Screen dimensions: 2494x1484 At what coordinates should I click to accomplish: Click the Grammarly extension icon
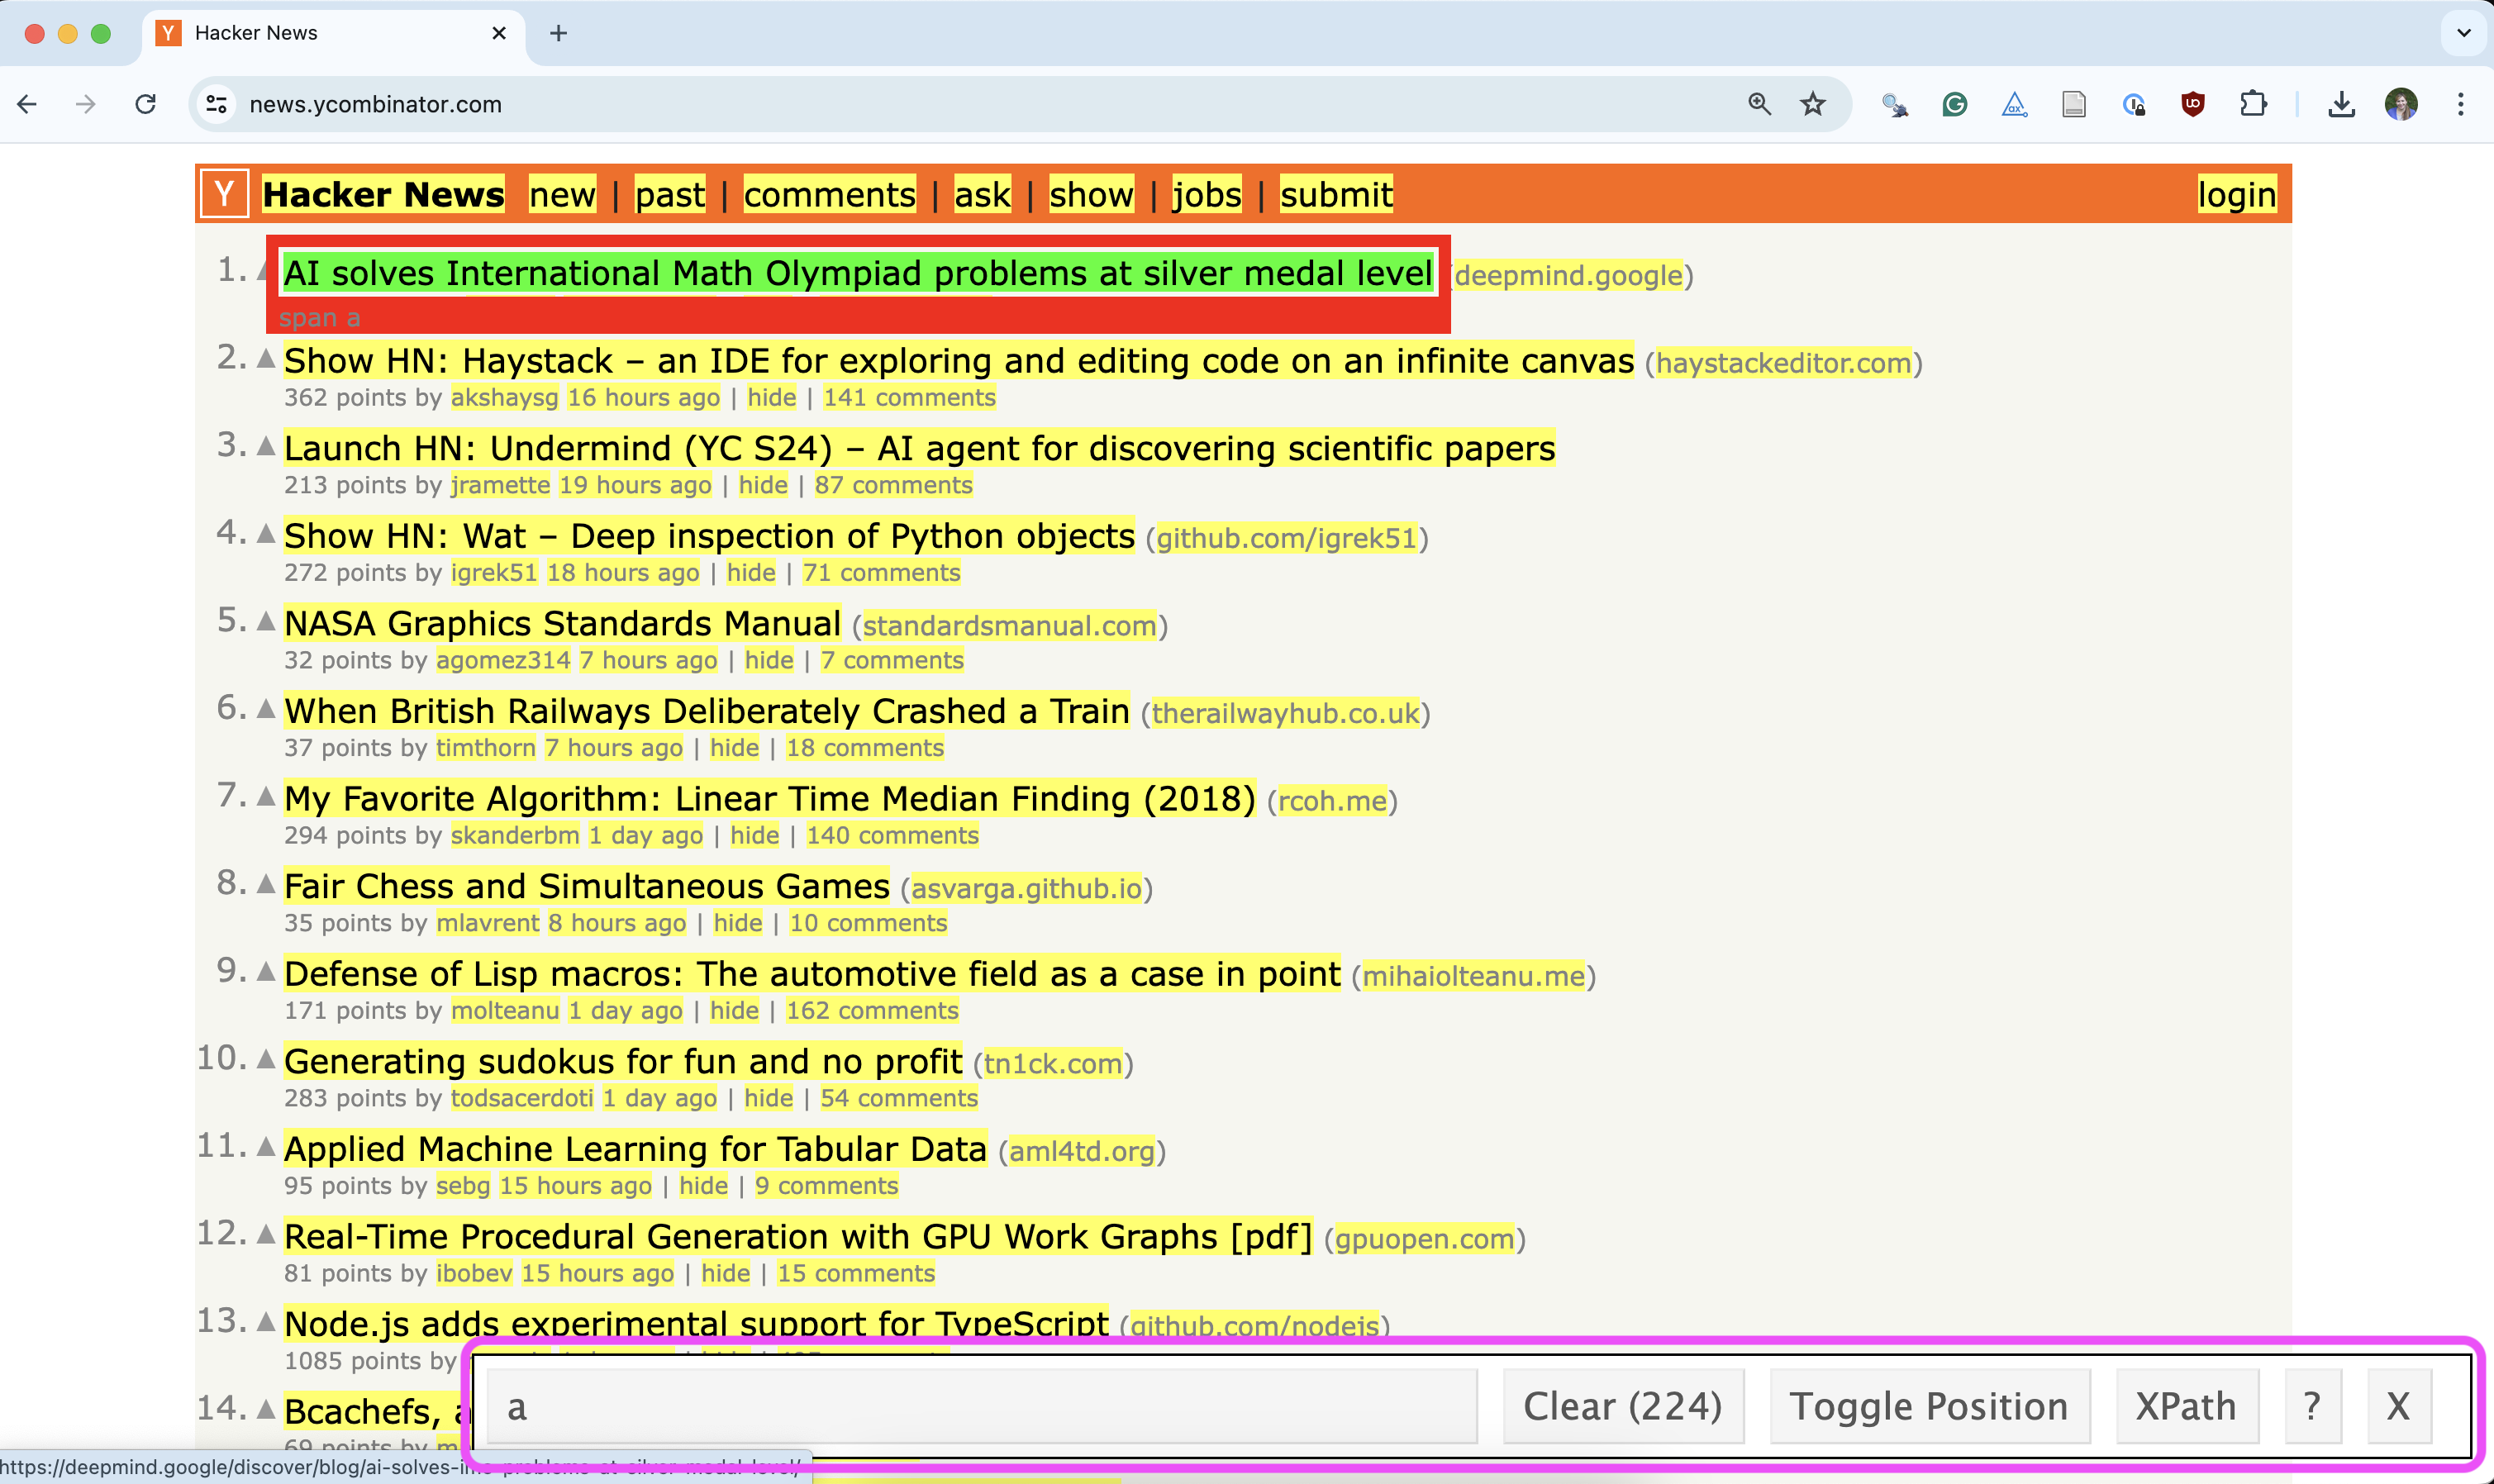pos(1954,104)
